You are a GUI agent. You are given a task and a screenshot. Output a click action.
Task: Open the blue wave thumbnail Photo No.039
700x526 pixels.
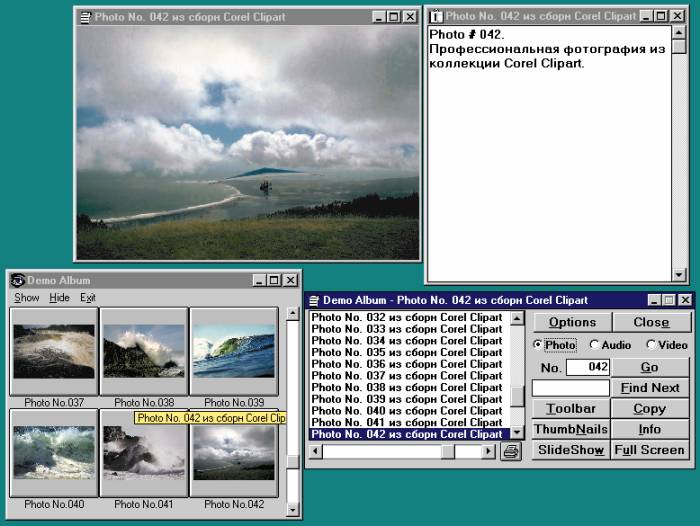pos(234,351)
